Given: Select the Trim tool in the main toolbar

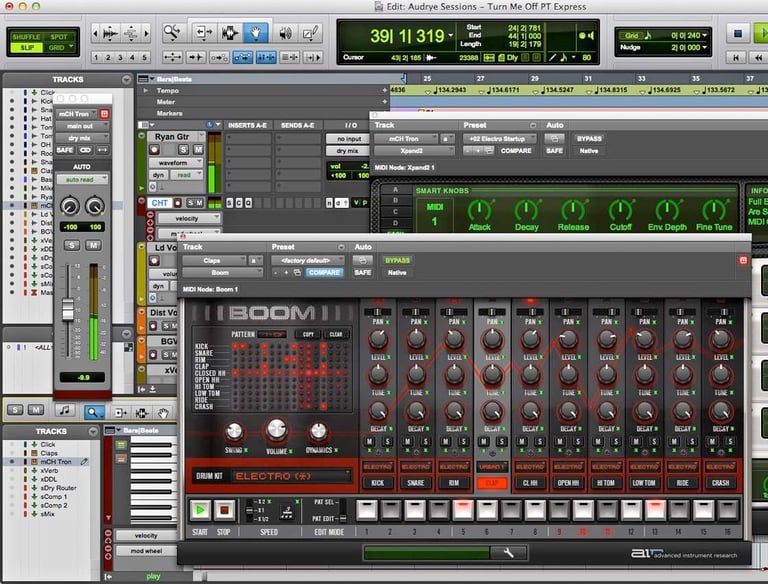Looking at the screenshot, I should click(205, 33).
